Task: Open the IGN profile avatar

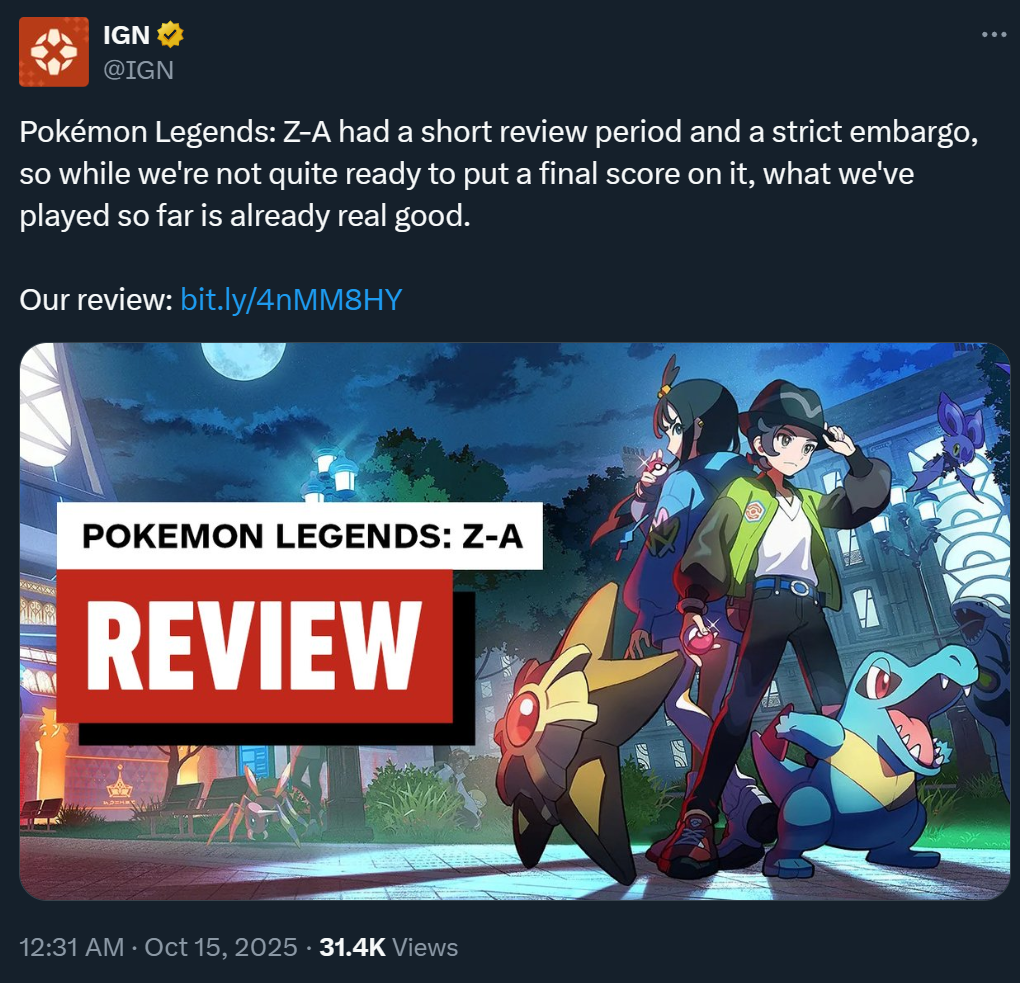Action: 54,52
